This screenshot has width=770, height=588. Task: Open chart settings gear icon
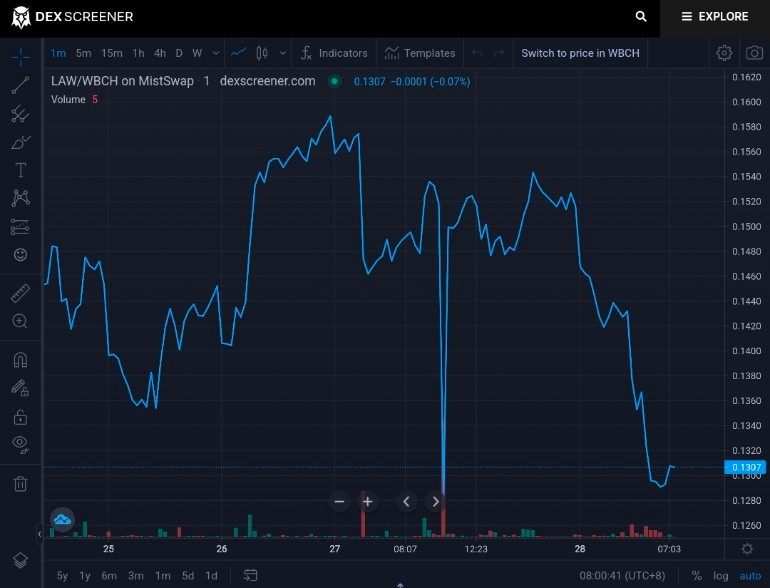pos(724,53)
